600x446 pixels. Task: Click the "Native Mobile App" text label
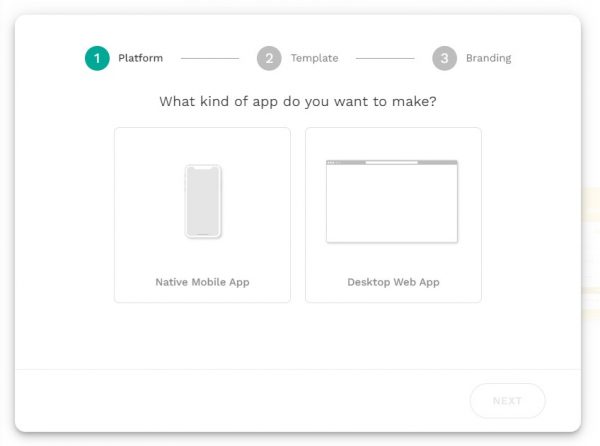202,282
